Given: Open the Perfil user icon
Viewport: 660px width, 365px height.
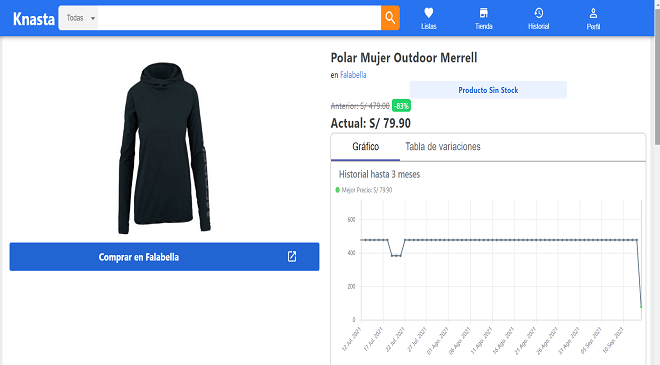Looking at the screenshot, I should pyautogui.click(x=593, y=13).
